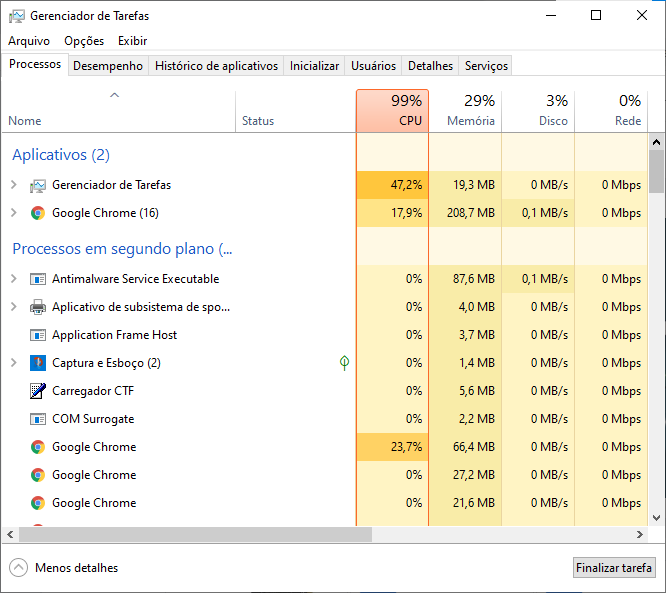
Task: Select the Processos em segundo plano header
Action: tap(122, 249)
